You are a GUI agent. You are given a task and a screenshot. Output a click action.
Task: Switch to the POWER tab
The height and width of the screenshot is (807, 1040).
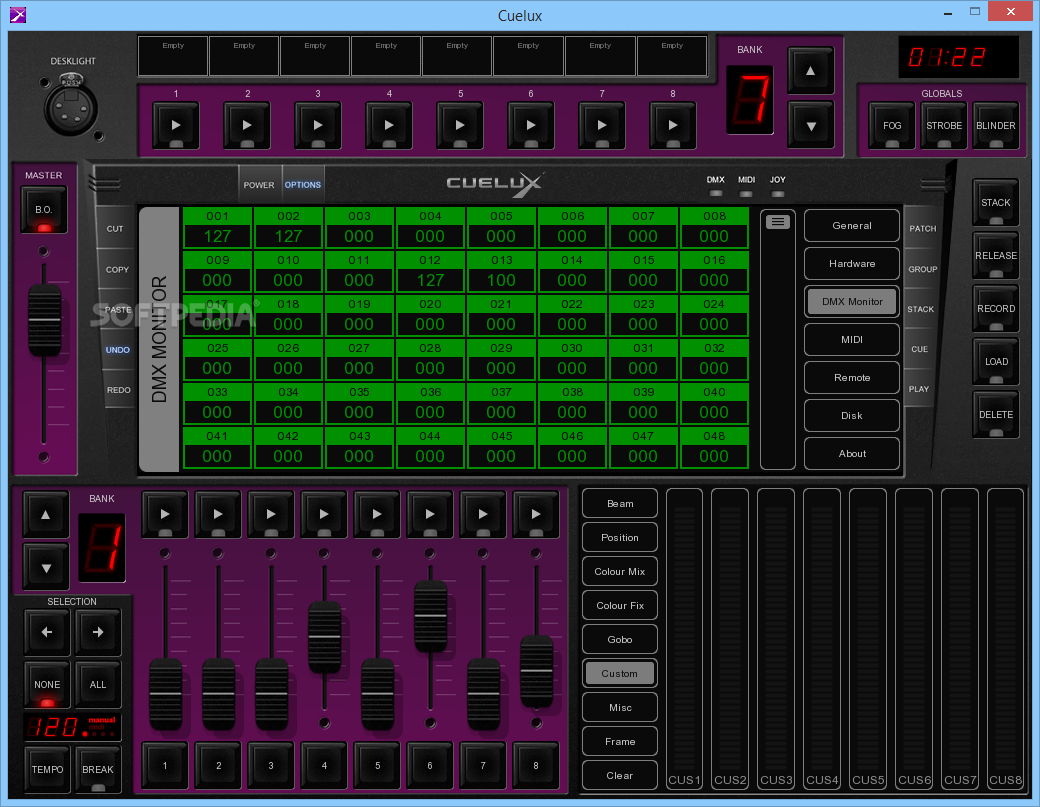259,184
